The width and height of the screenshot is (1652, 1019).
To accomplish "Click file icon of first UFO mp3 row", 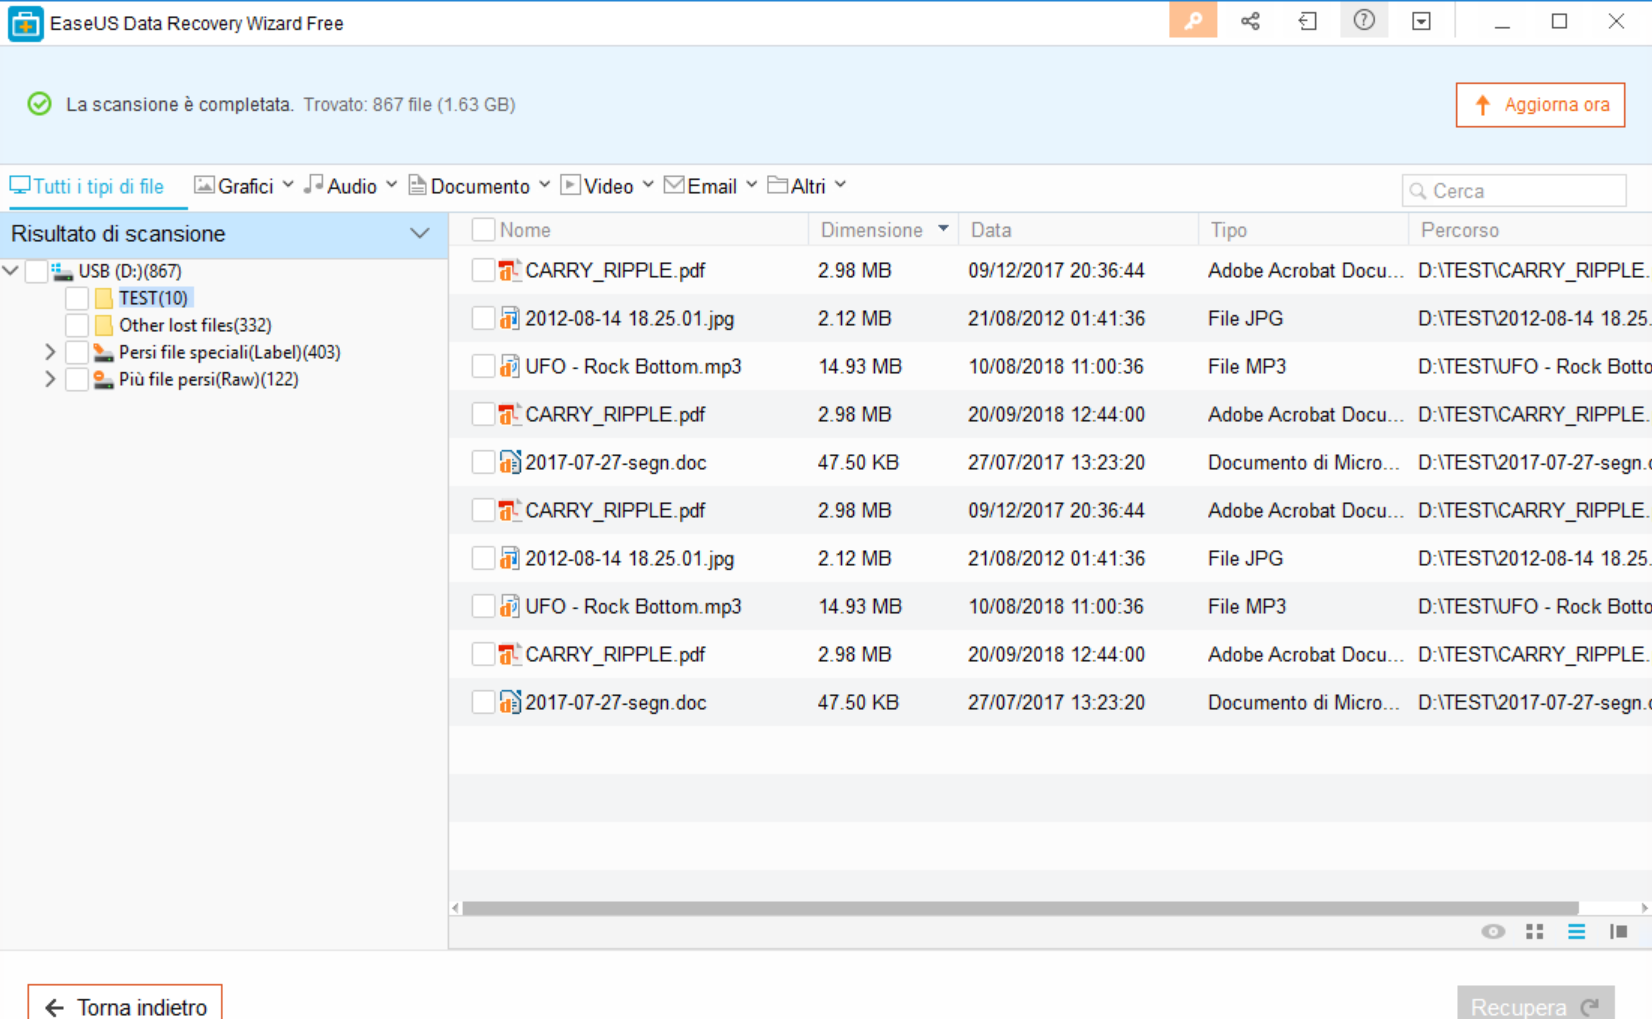I will point(510,366).
